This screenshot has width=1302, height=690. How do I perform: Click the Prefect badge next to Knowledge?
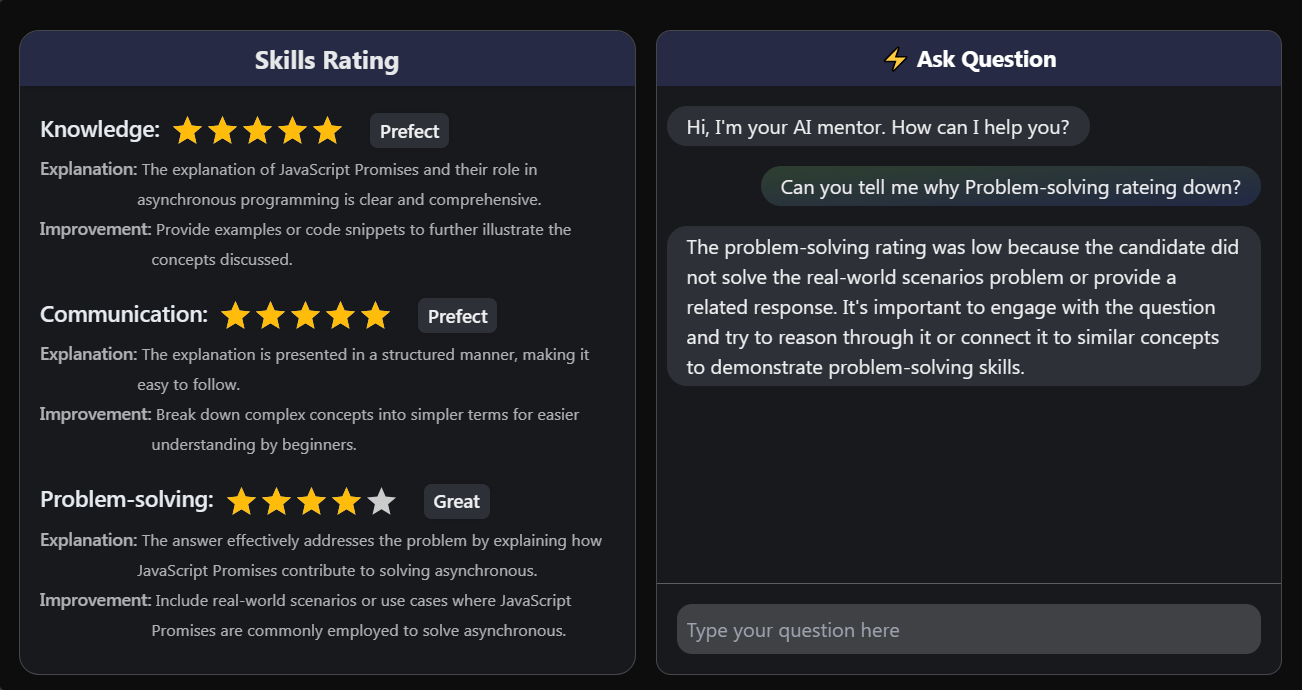click(409, 131)
